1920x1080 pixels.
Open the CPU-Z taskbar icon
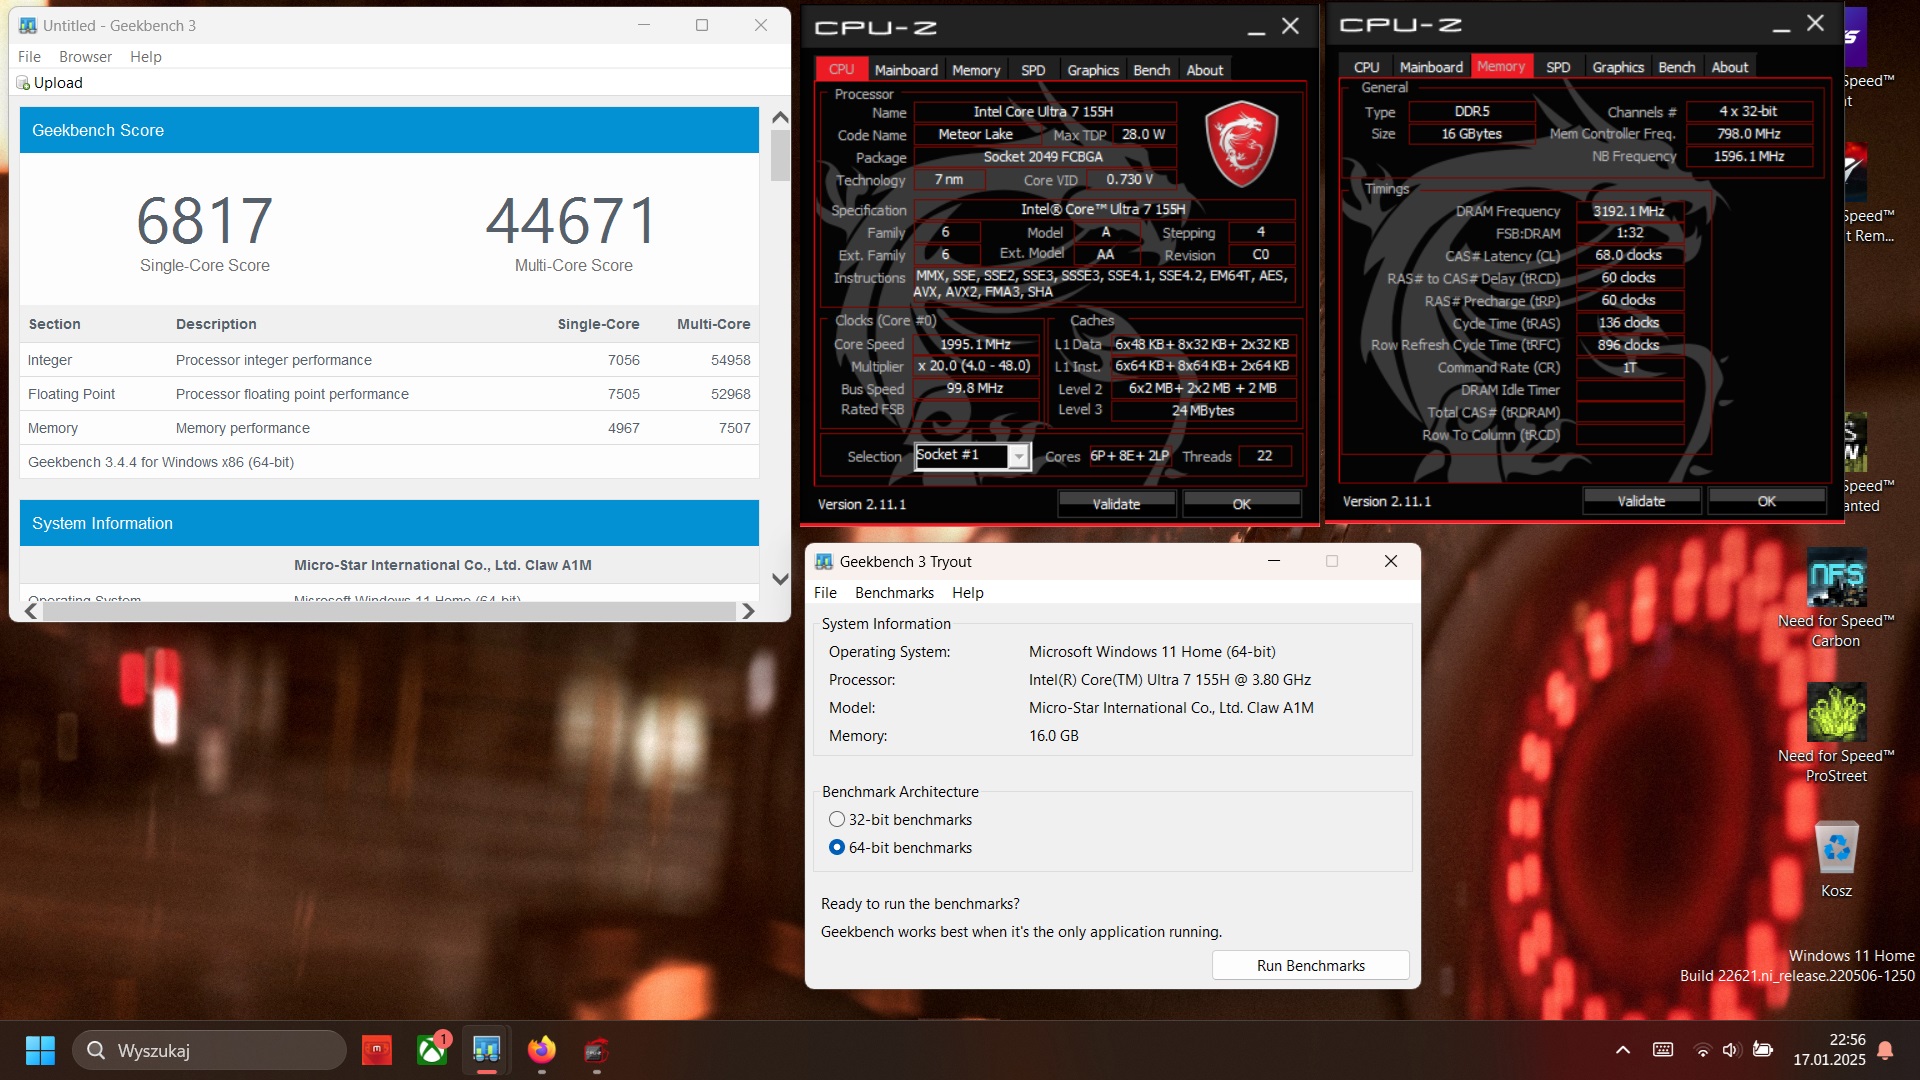click(597, 1050)
